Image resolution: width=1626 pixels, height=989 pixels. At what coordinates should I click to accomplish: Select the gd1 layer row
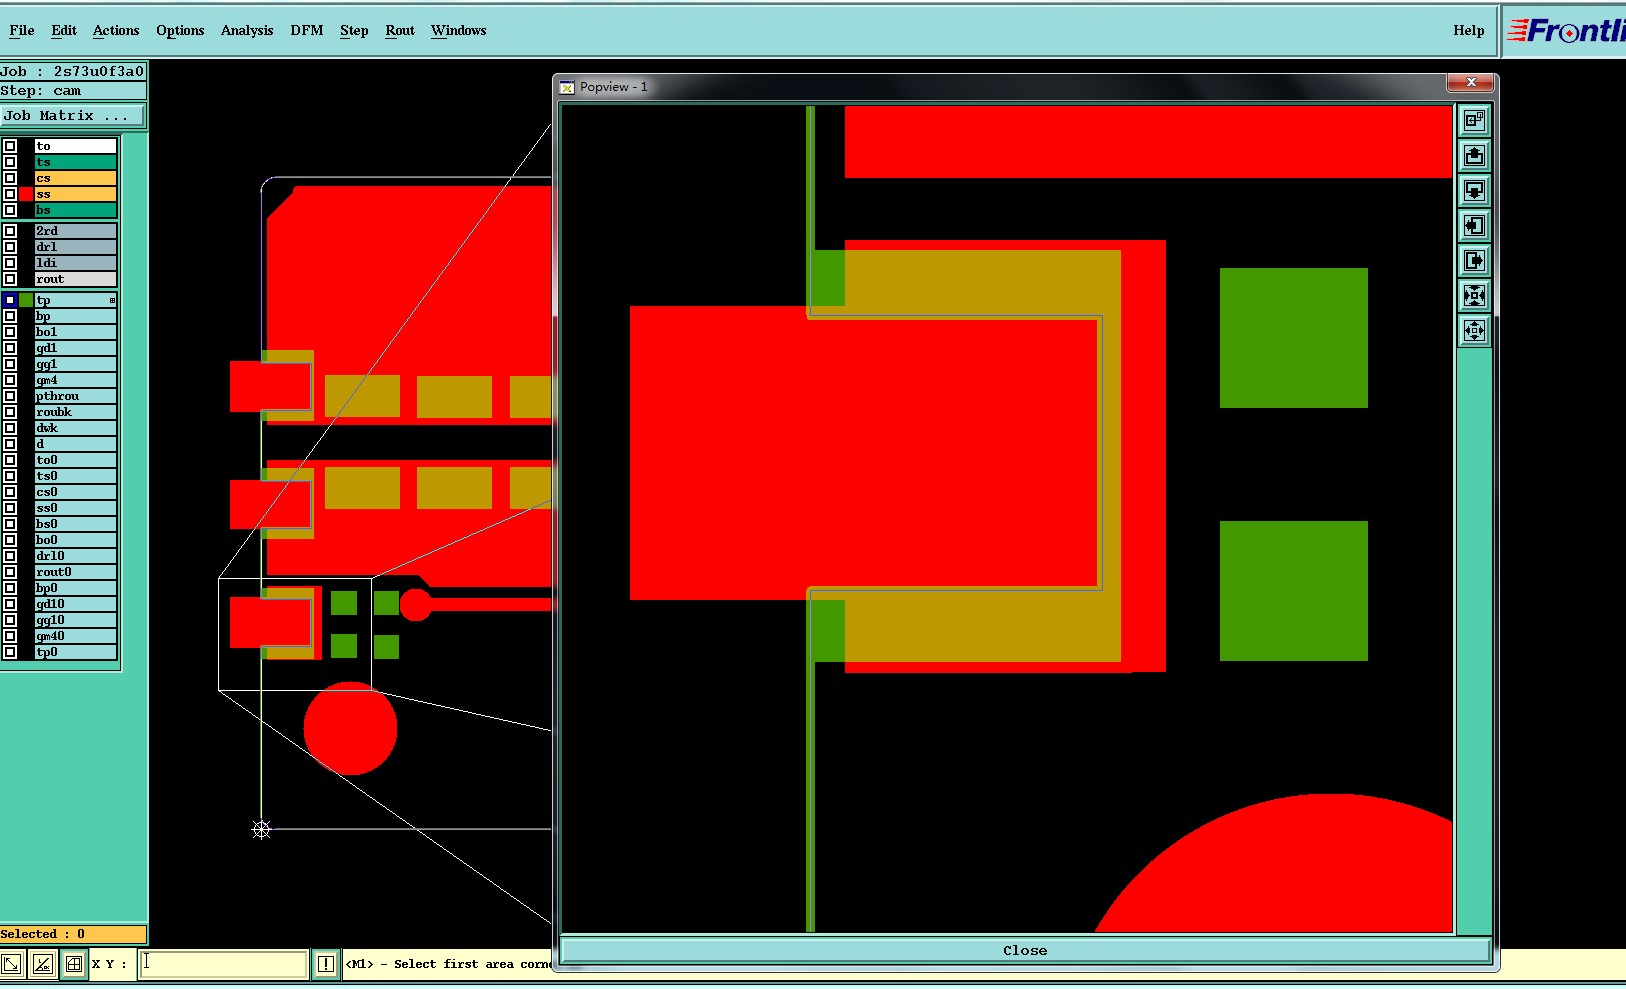click(76, 348)
